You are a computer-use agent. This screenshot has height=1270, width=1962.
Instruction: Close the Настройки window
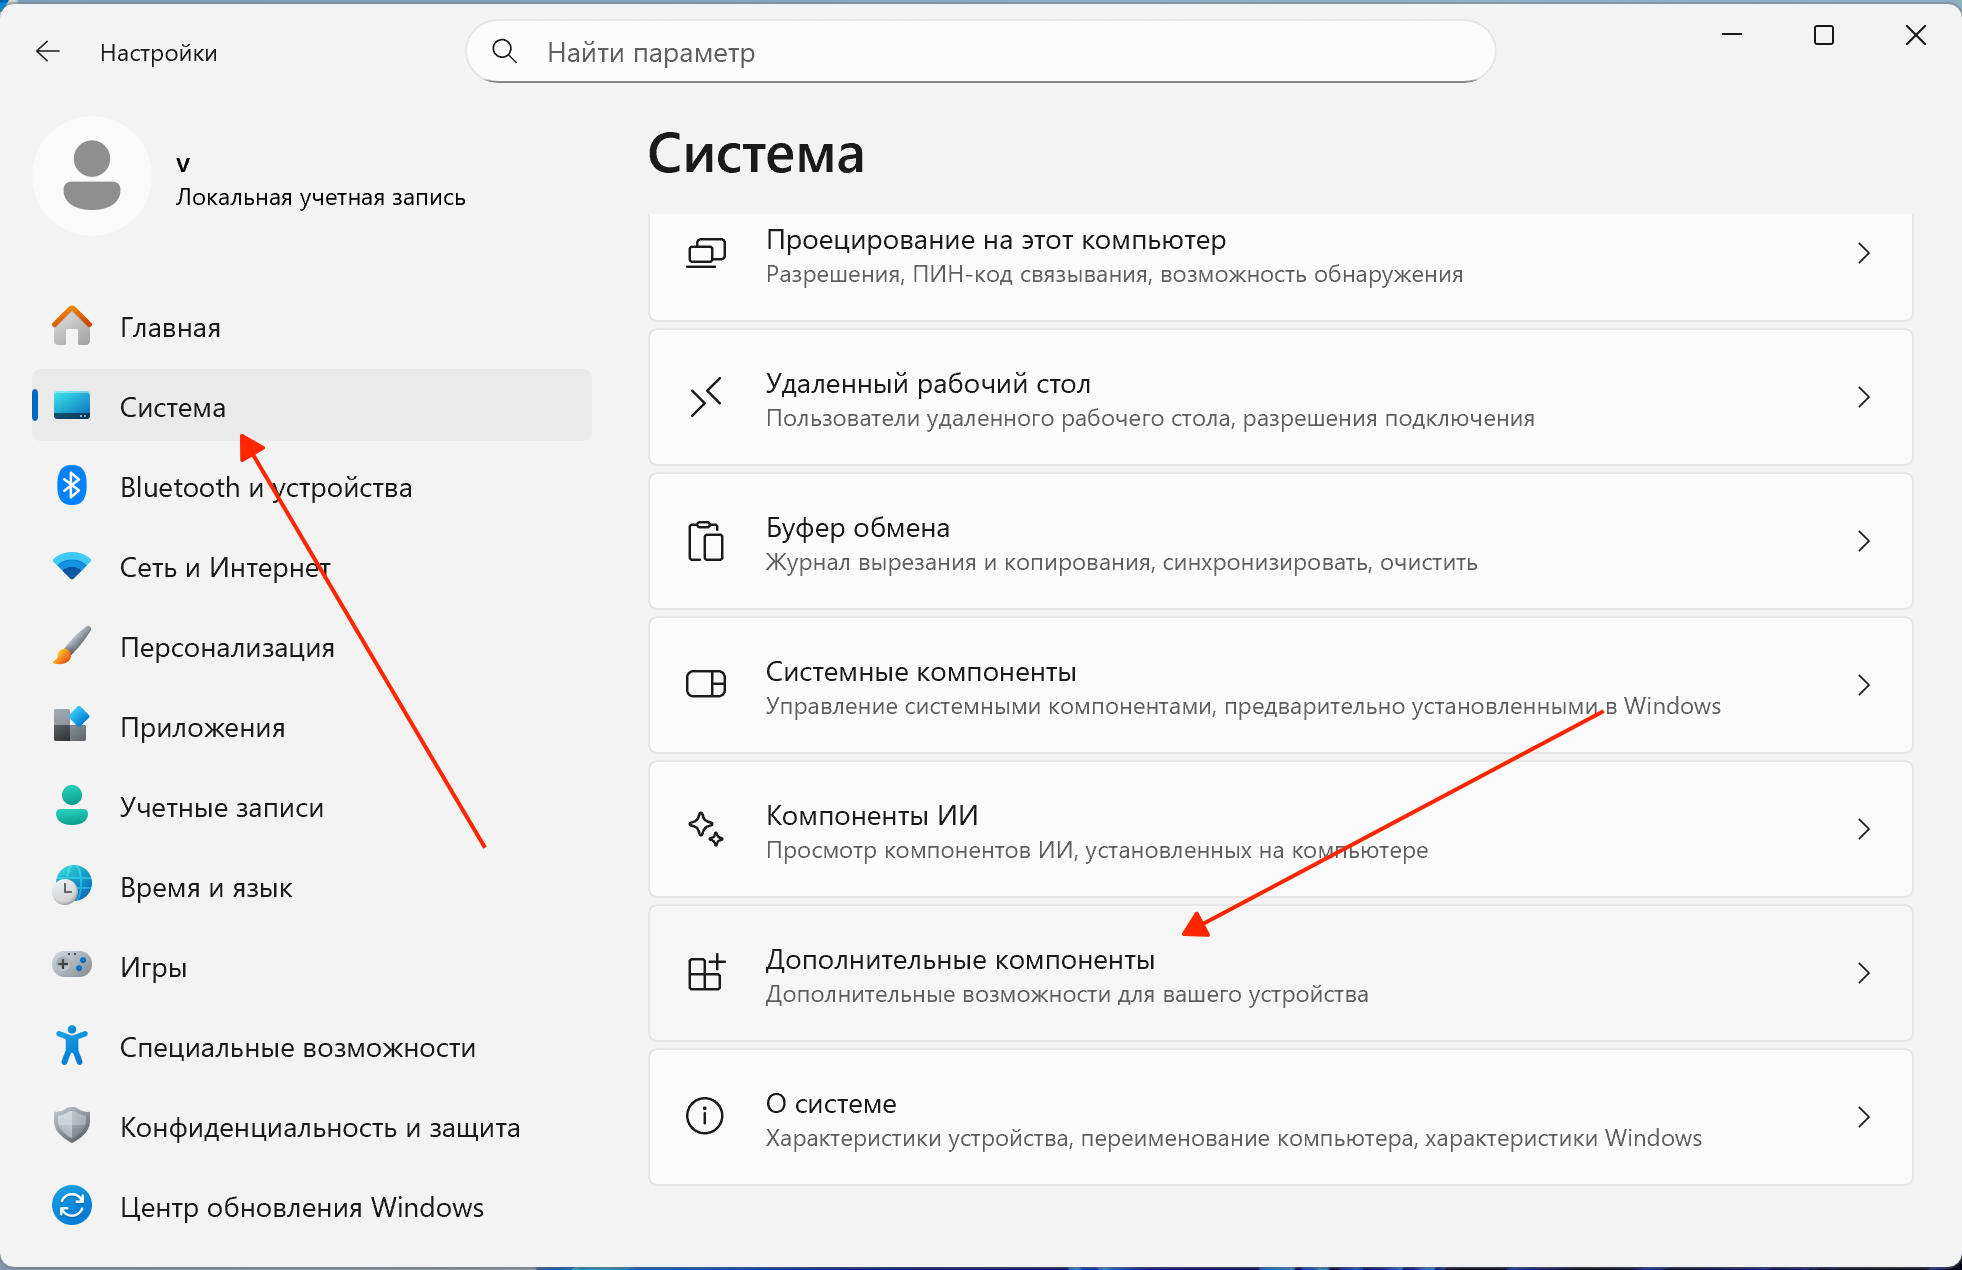(1916, 35)
